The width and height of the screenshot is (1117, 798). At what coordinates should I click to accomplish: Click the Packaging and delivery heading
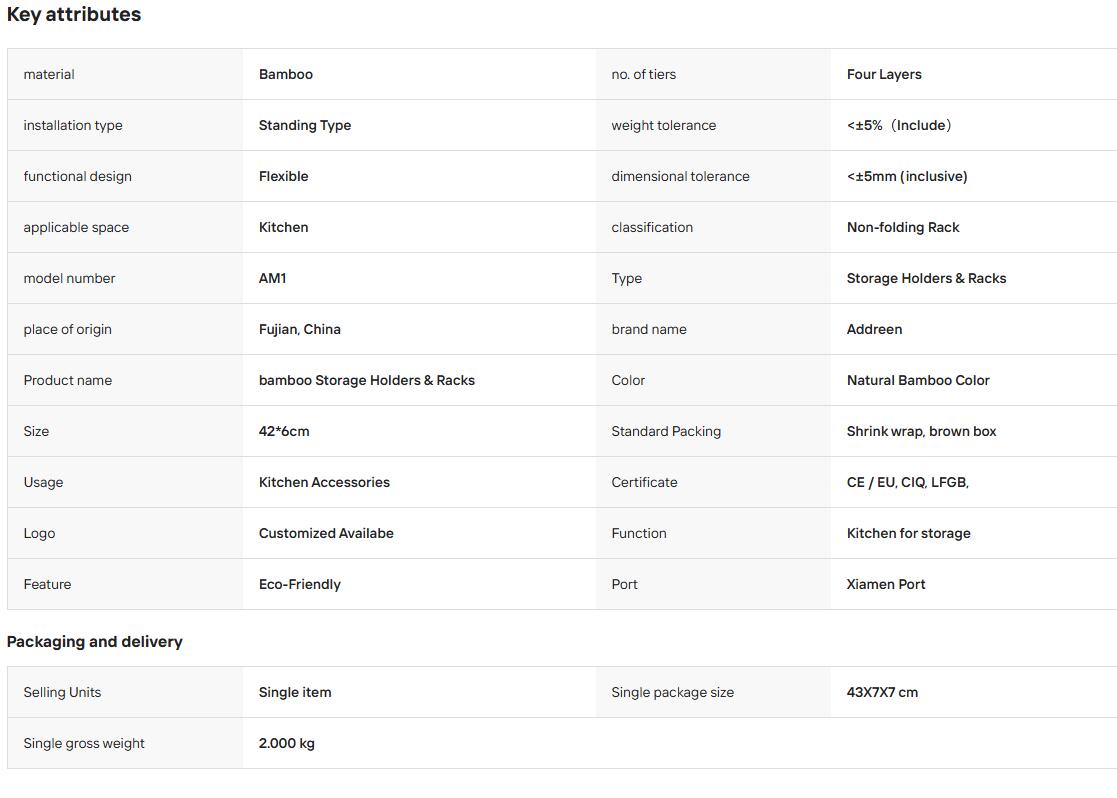pyautogui.click(x=95, y=642)
